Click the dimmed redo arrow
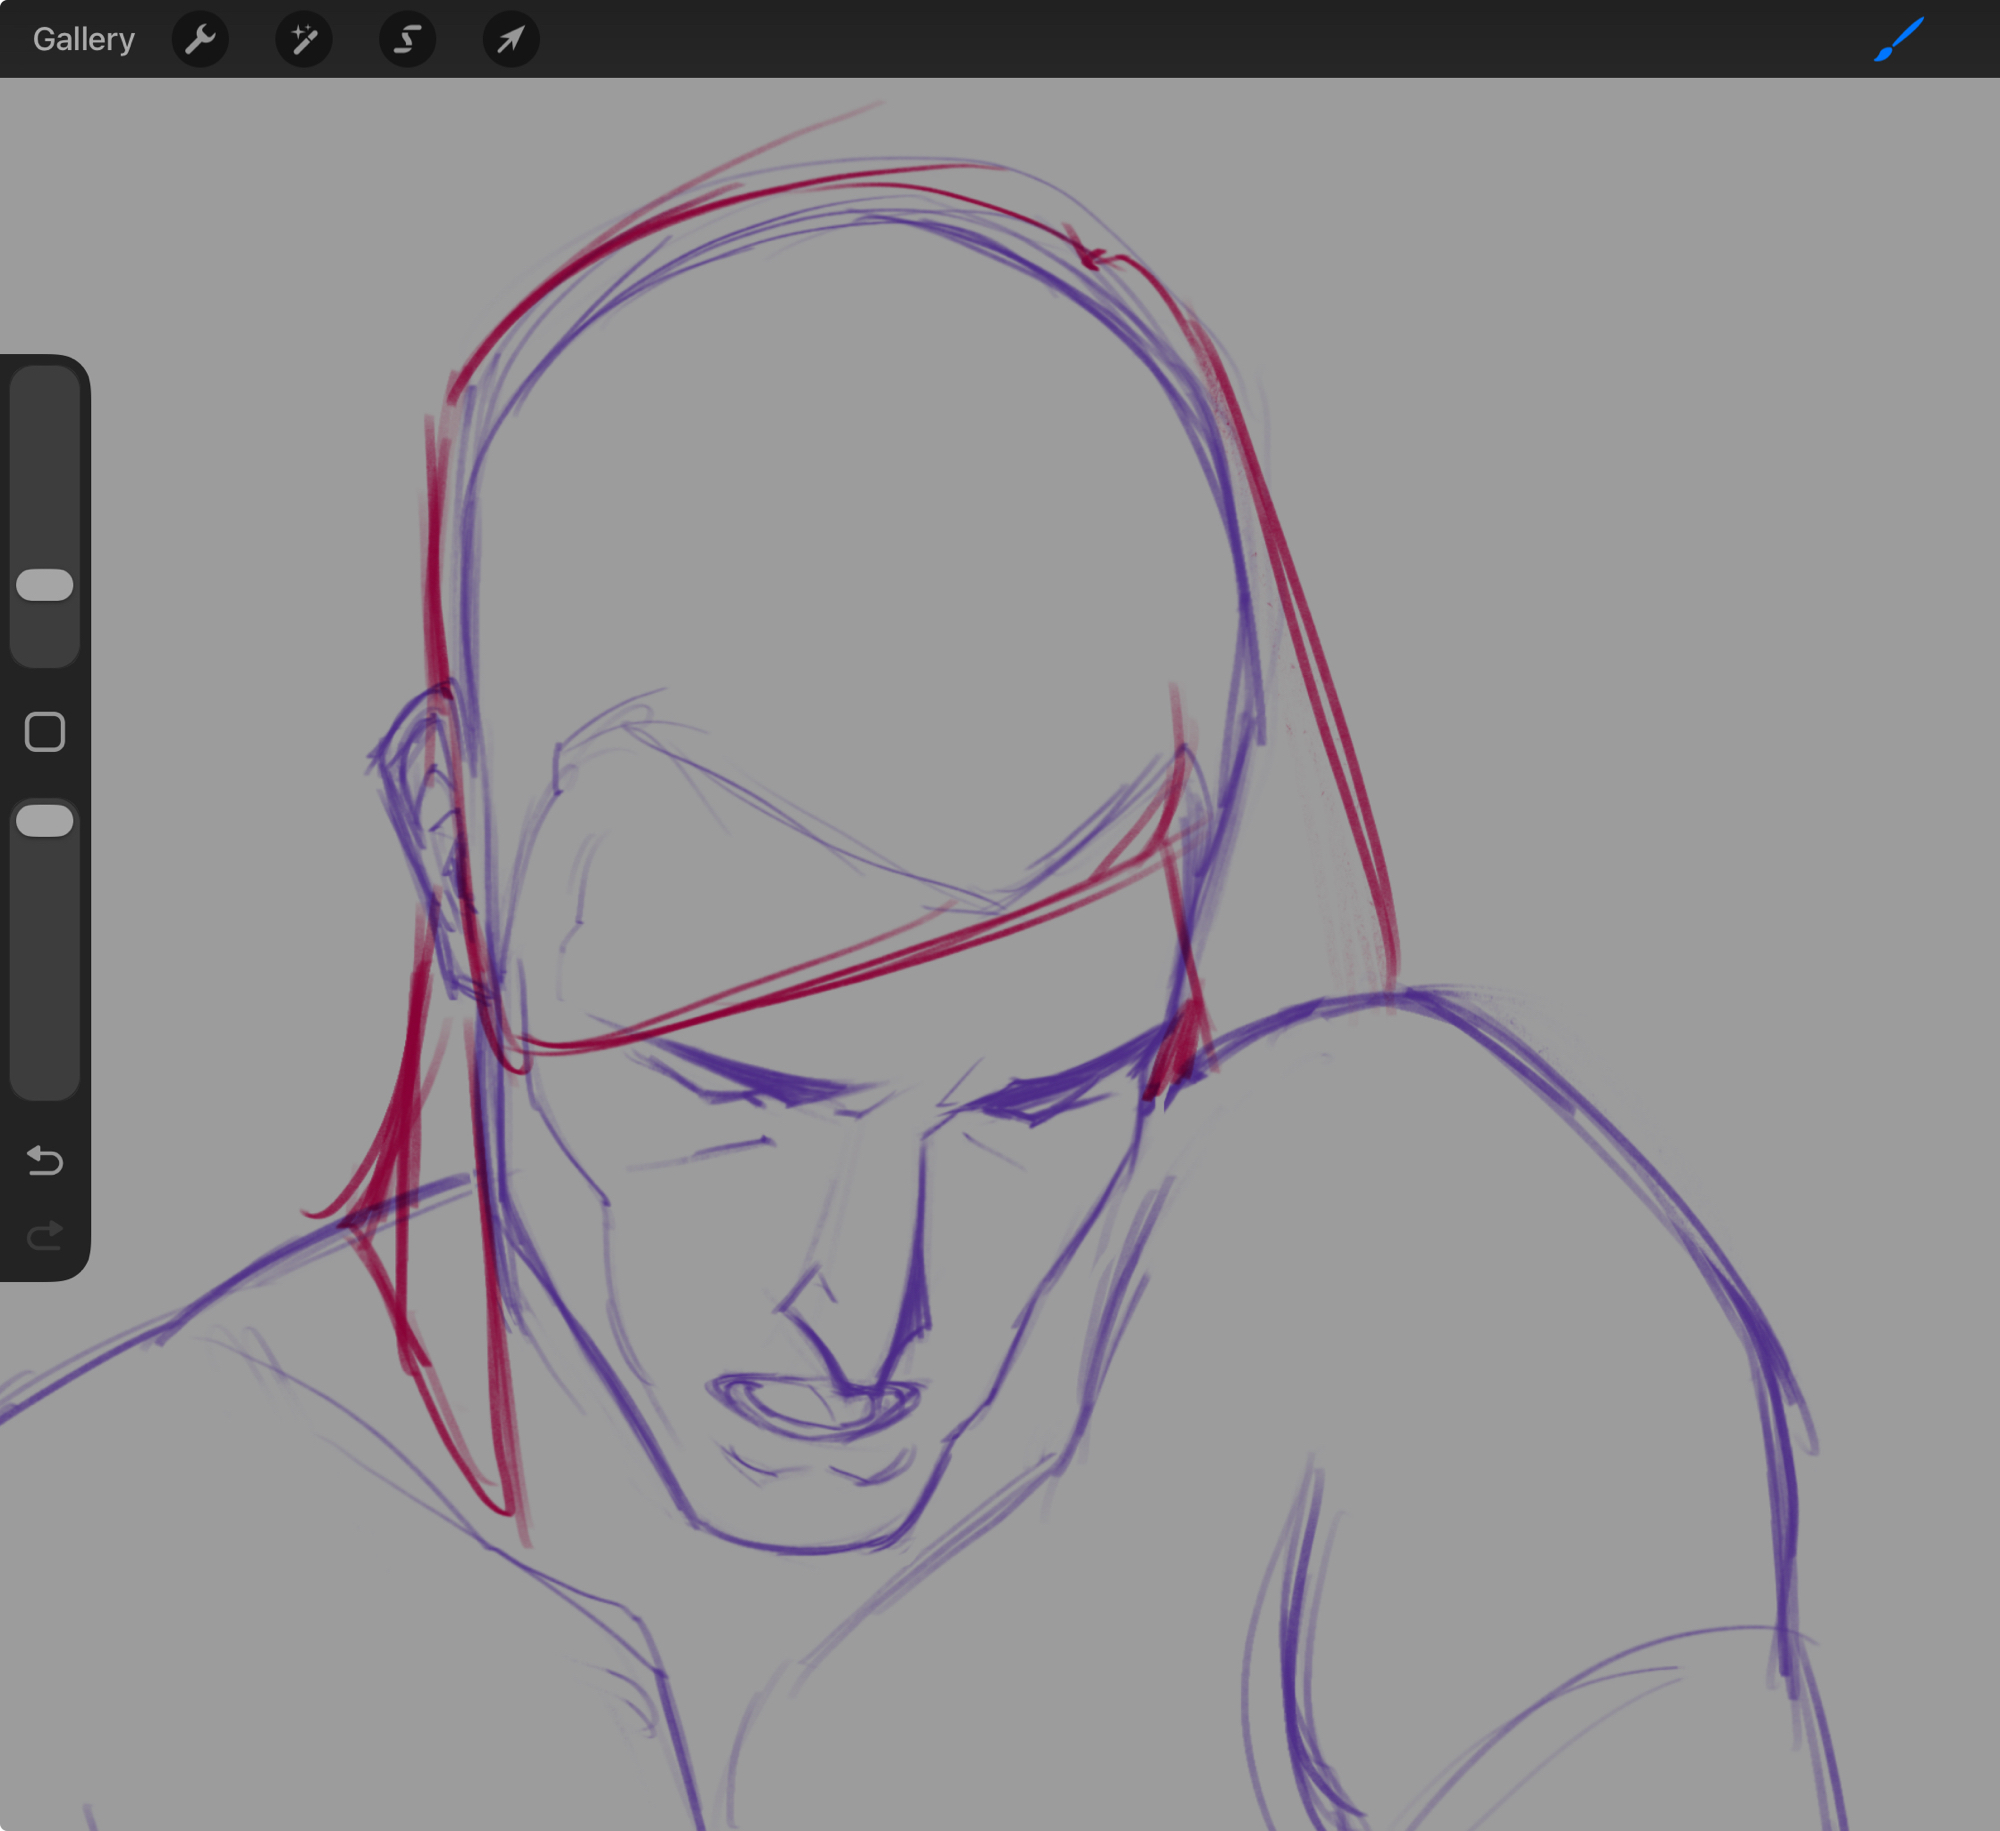 pos(45,1236)
